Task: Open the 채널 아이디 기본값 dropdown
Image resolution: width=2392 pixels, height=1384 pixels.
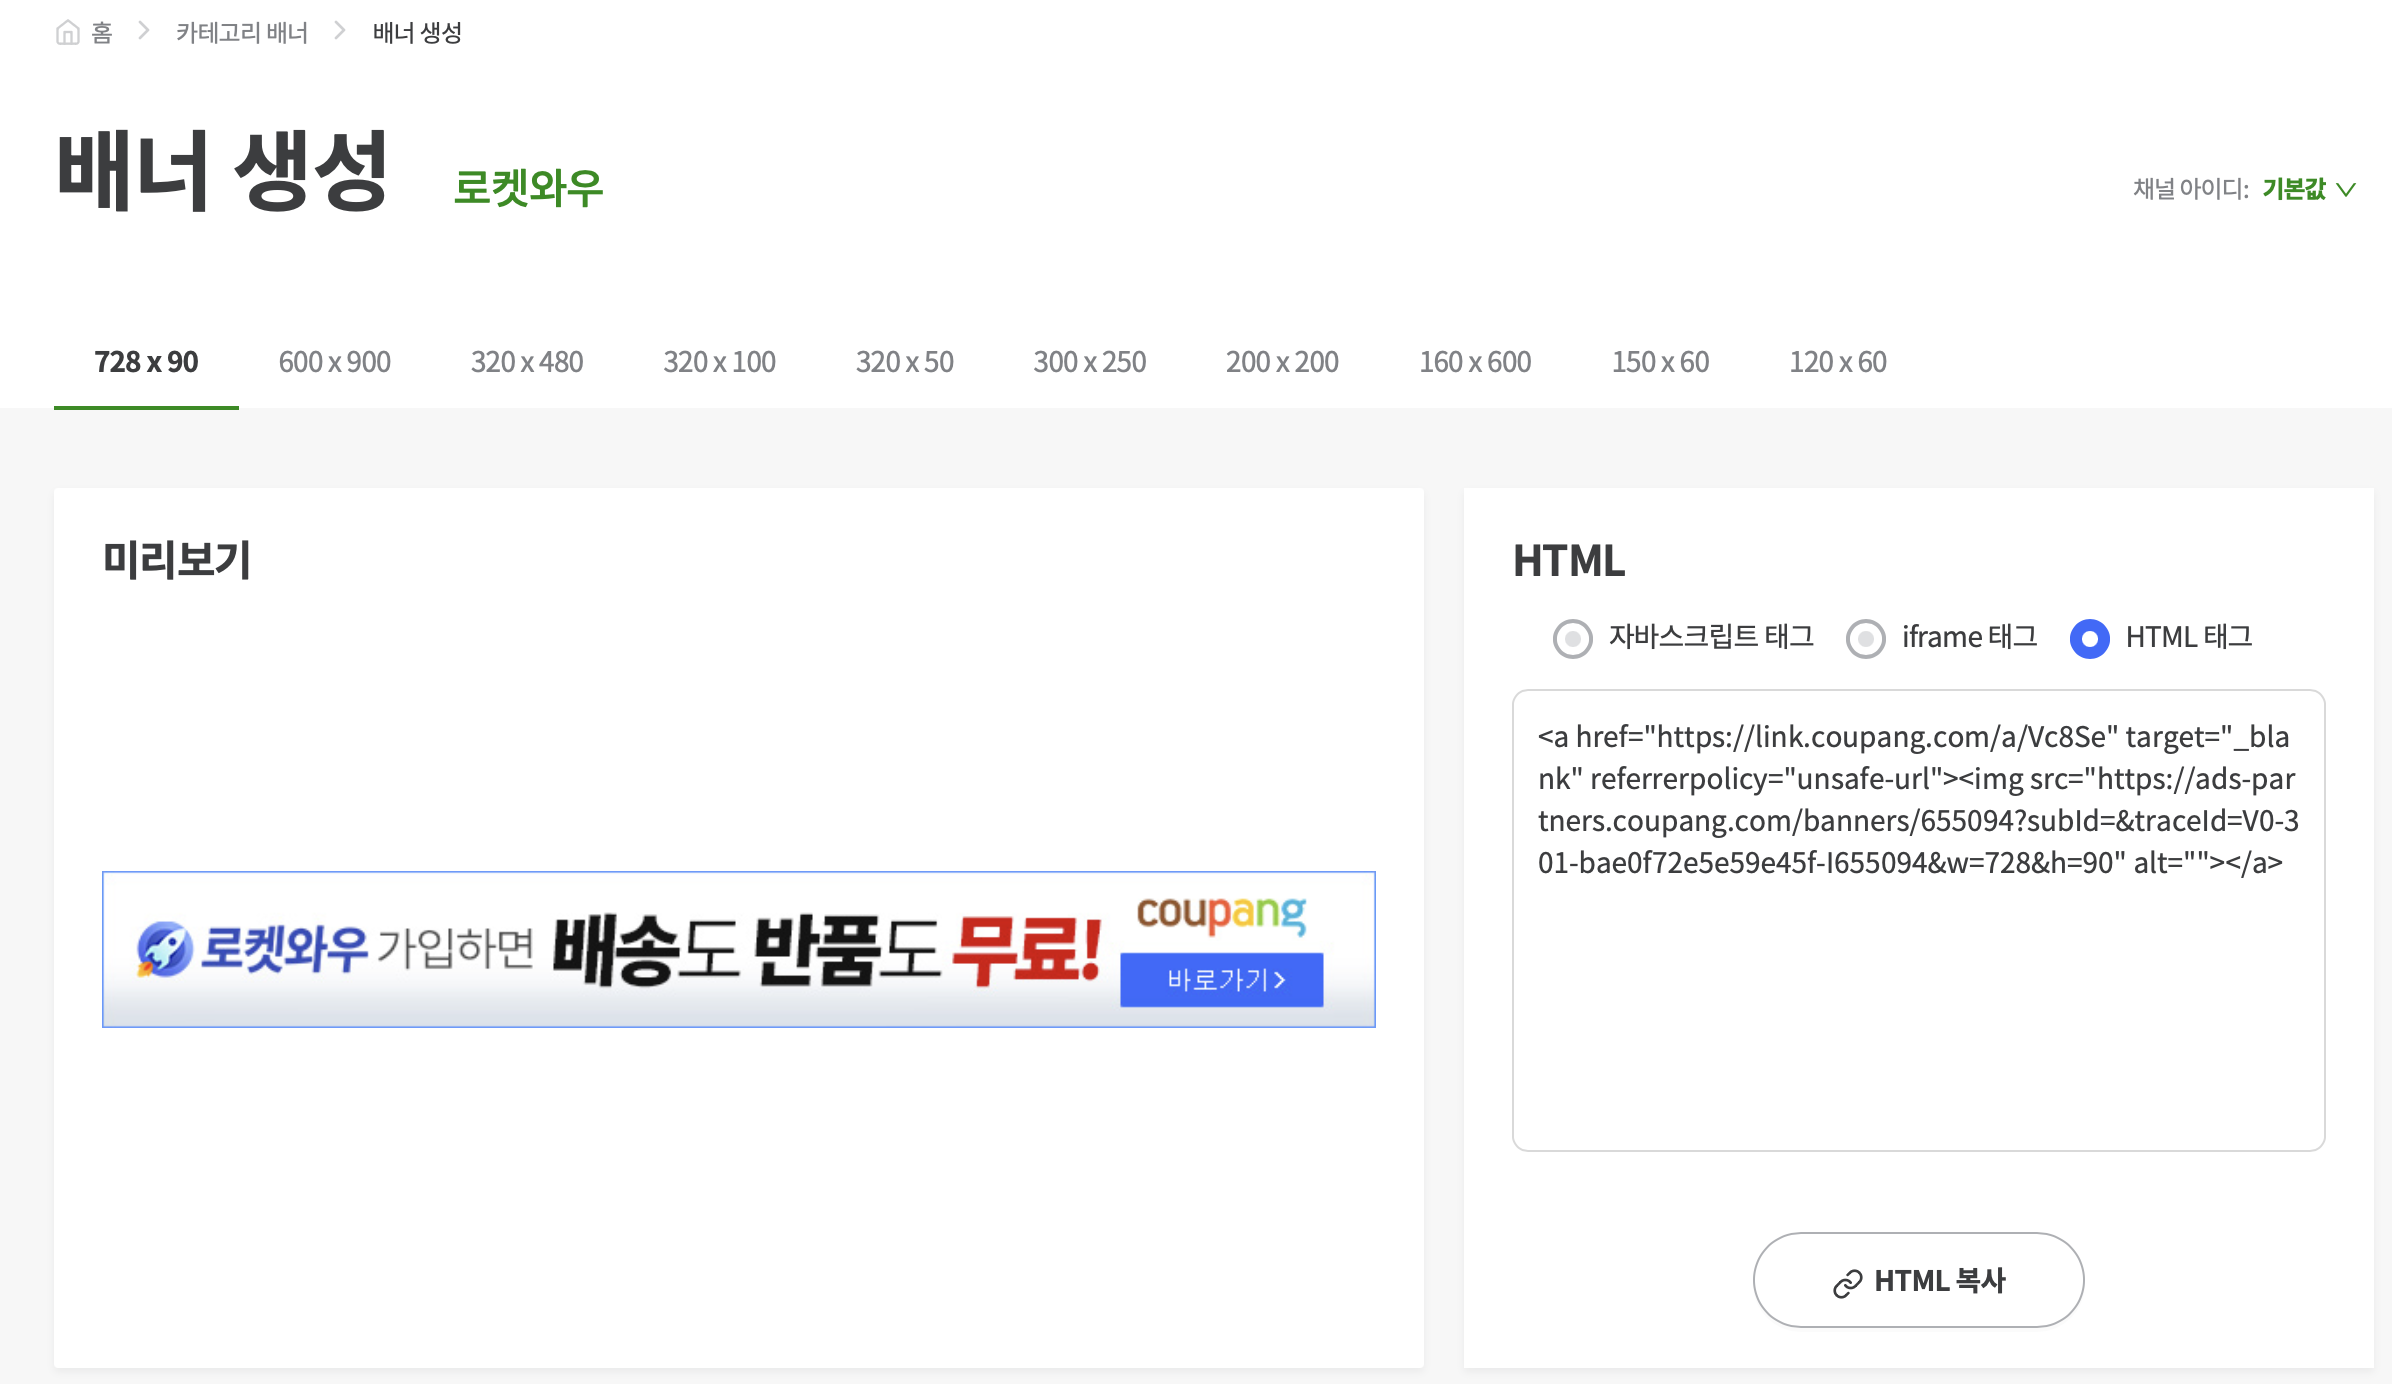Action: point(2294,189)
